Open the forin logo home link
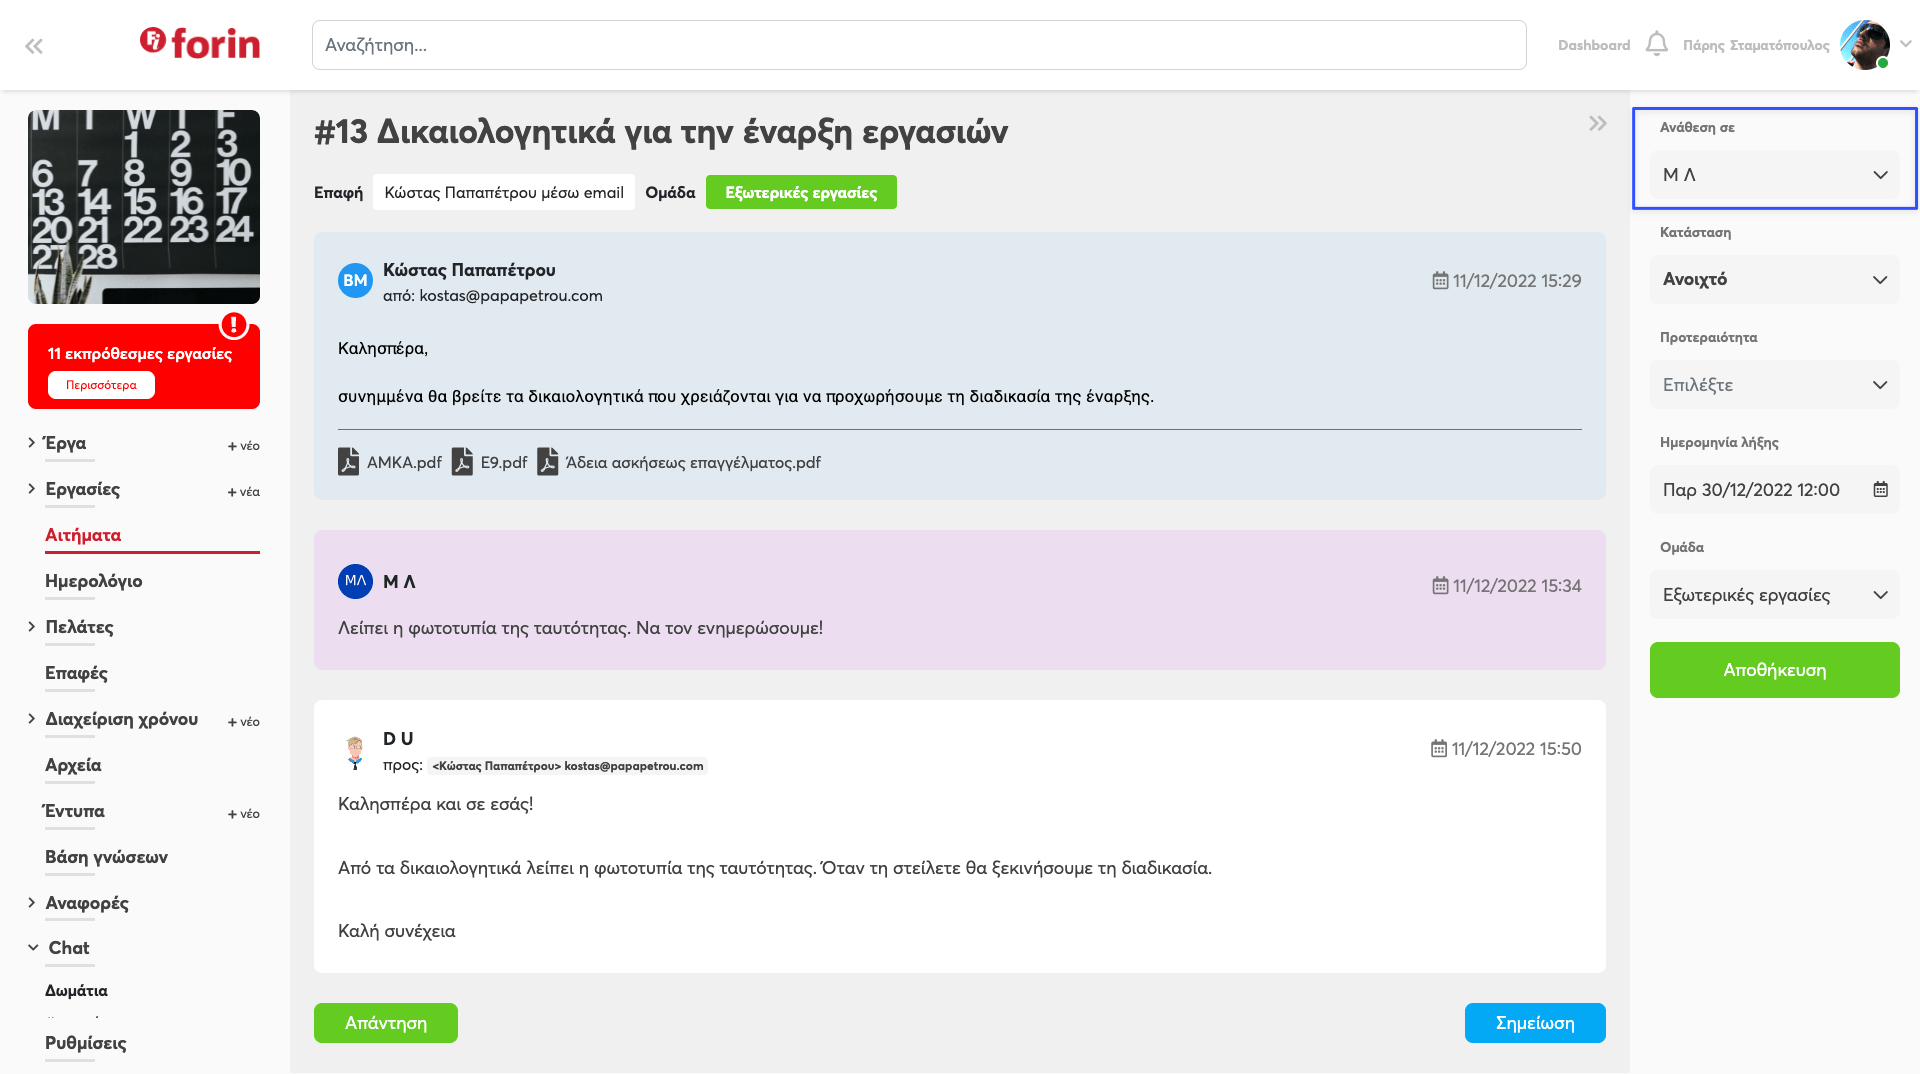The image size is (1920, 1074). (x=200, y=42)
